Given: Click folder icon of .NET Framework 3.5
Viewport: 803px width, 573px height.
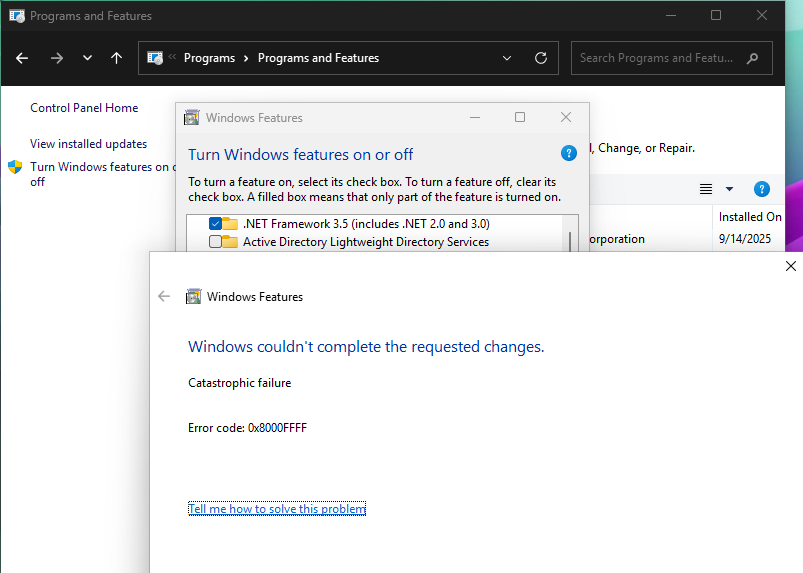Looking at the screenshot, I should 230,224.
